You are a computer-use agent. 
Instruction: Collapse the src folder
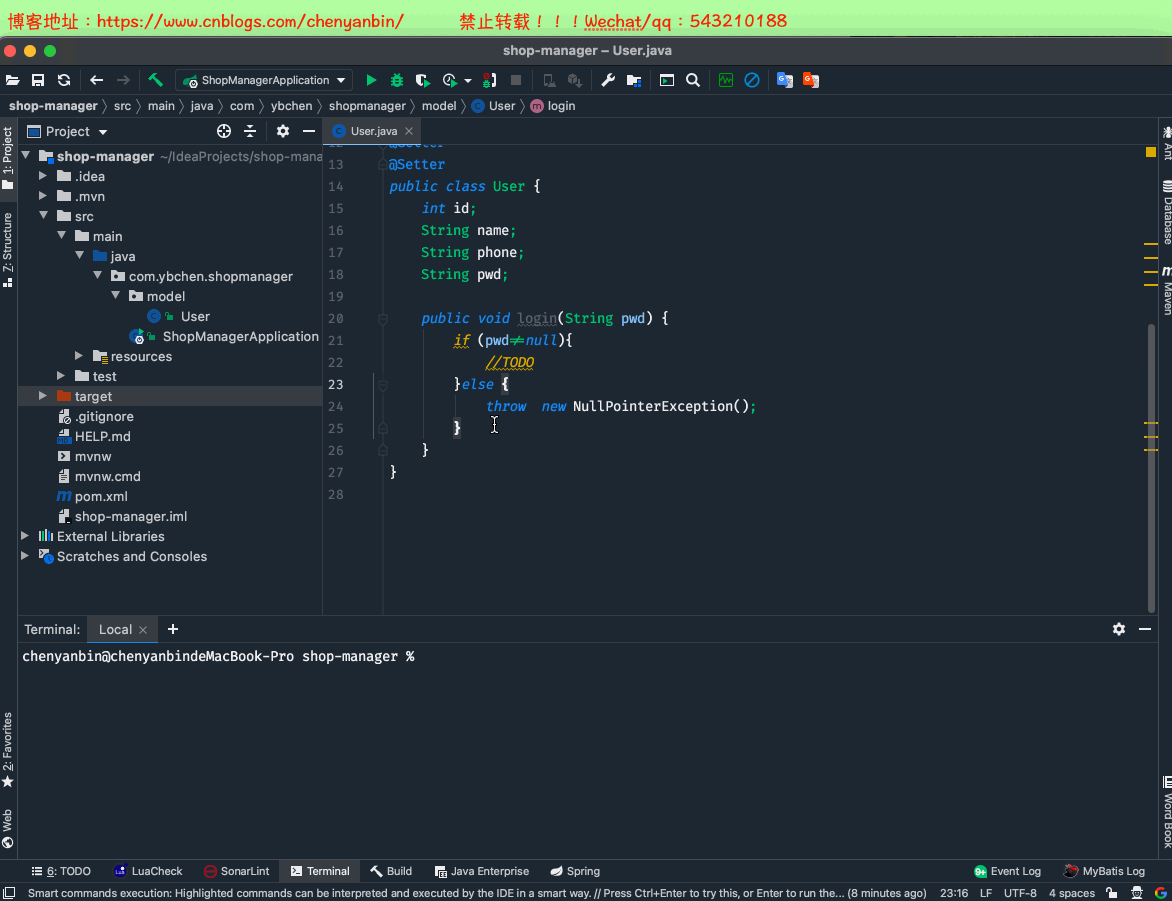pyautogui.click(x=43, y=215)
